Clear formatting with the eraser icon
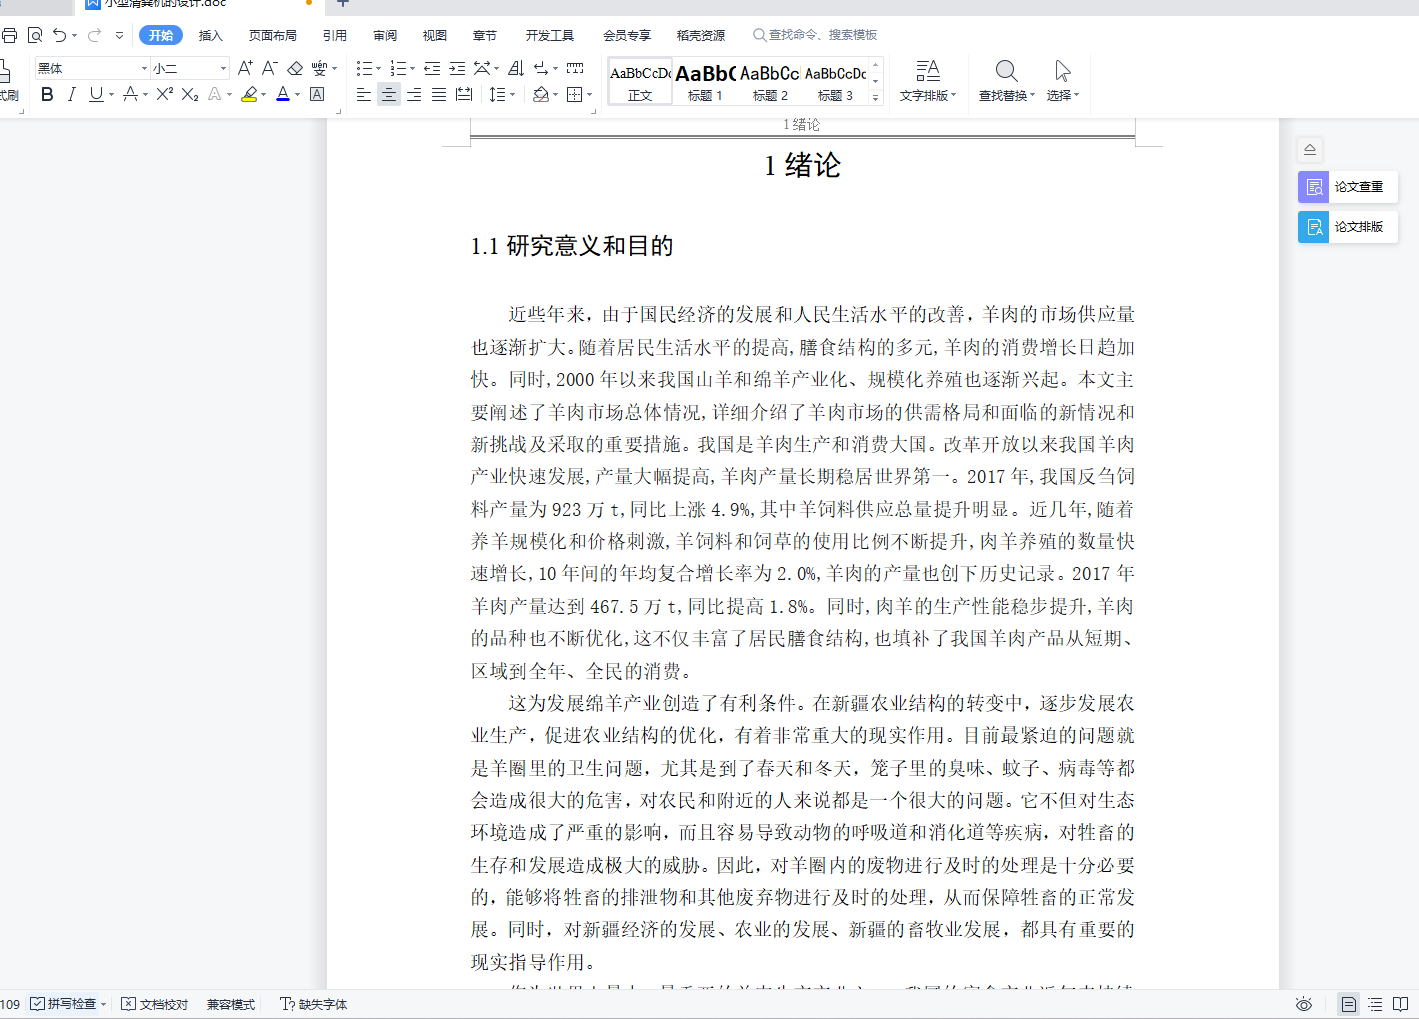Screen dimensions: 1419x1019 tap(295, 68)
